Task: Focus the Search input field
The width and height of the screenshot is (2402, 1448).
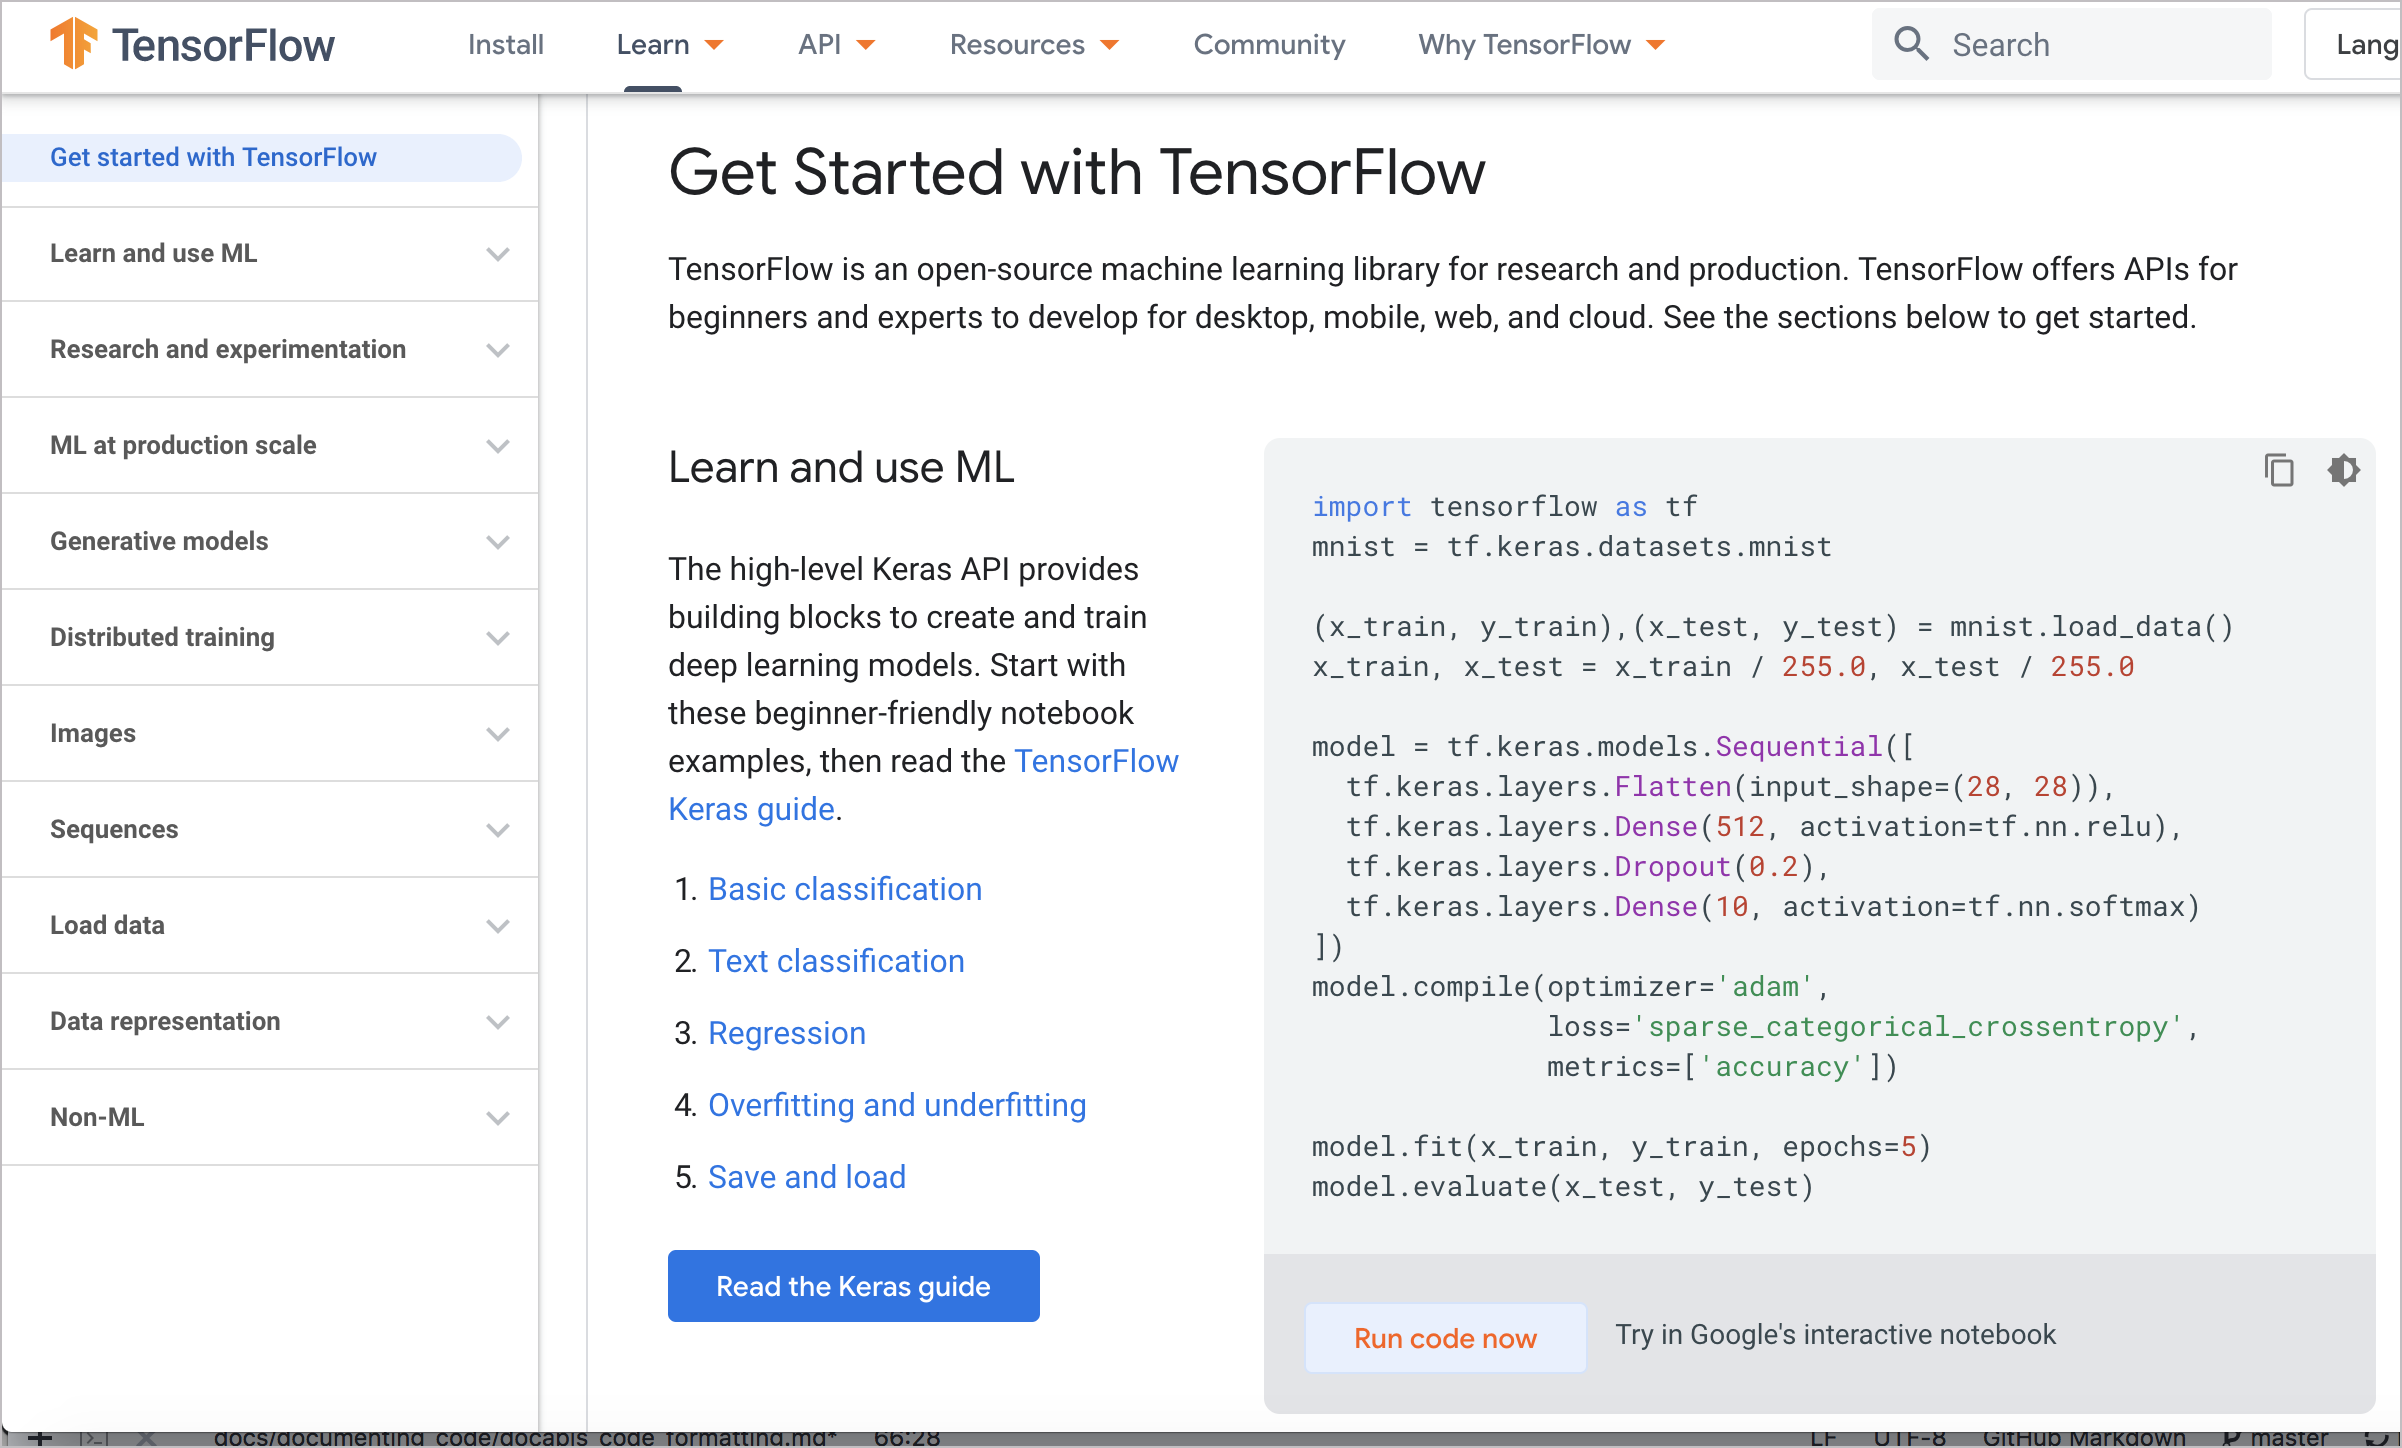Action: (x=2071, y=44)
